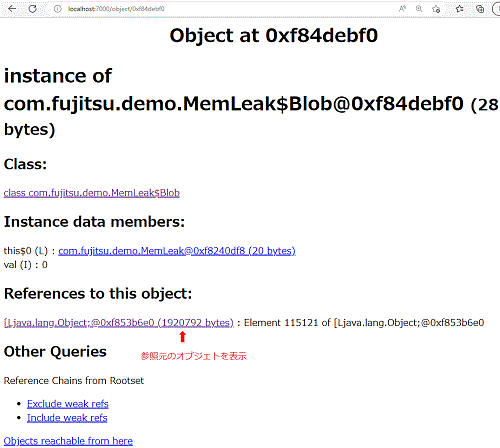Select Exclude weak refs link
The width and height of the screenshot is (500, 448).
[x=68, y=404]
